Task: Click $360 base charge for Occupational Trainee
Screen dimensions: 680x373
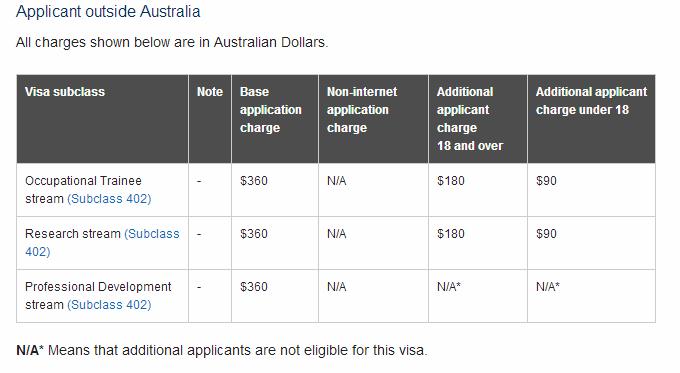Action: click(x=254, y=180)
